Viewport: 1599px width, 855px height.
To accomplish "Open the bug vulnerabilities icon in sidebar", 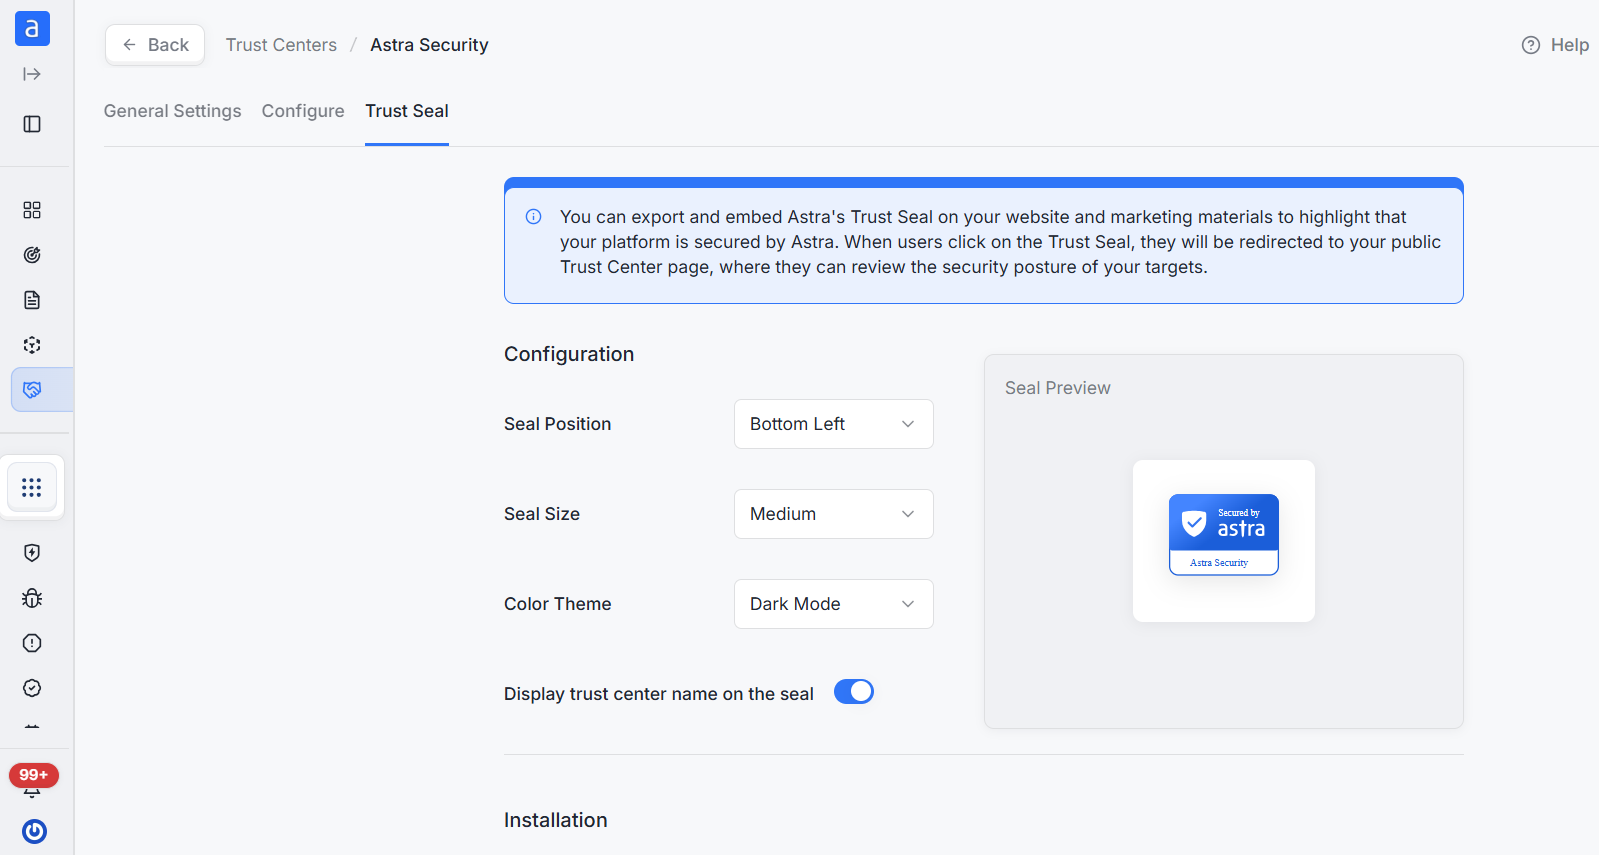I will 32,598.
